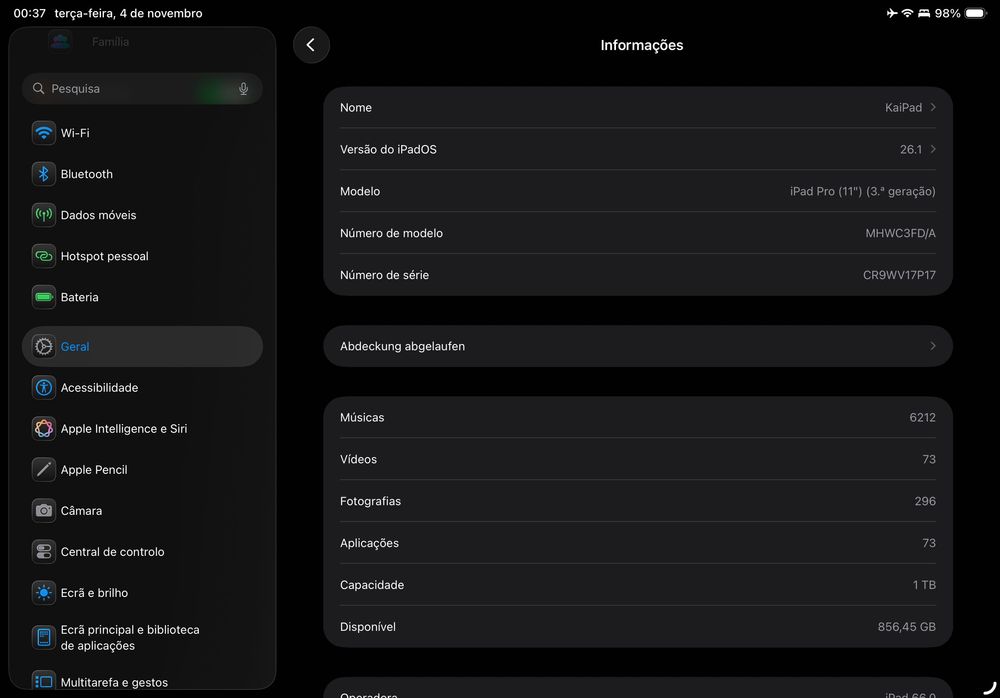Open Acessibilidade label
Viewport: 1000px width, 698px height.
click(99, 387)
